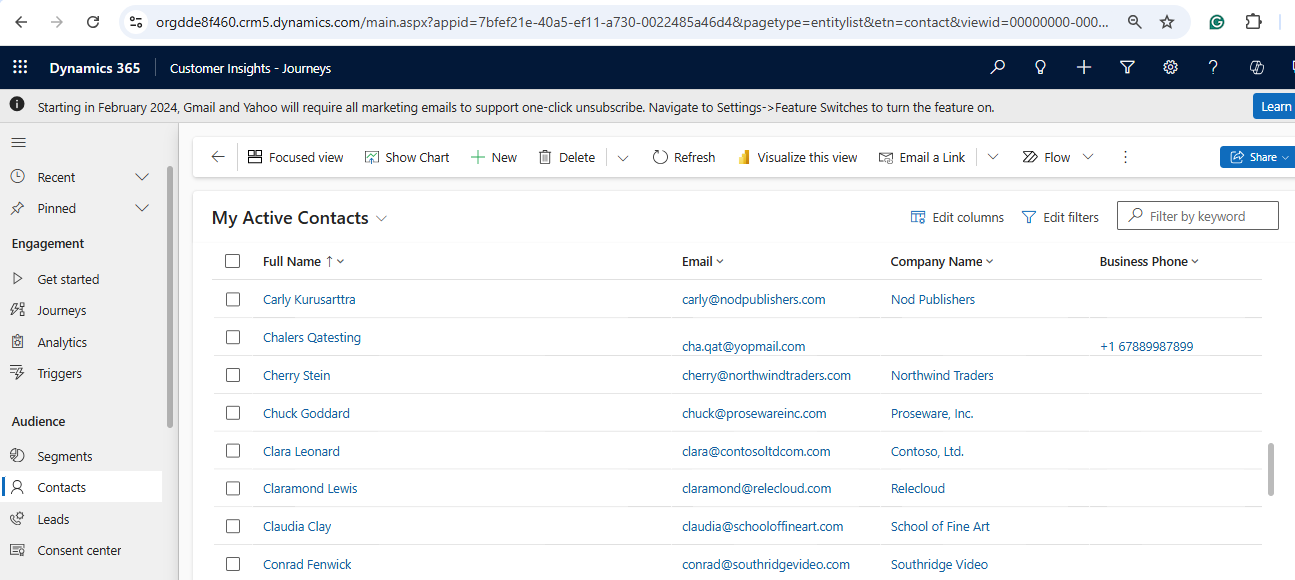Expand the My Active Contacts view selector
Screen dimensions: 1295x580
point(381,218)
